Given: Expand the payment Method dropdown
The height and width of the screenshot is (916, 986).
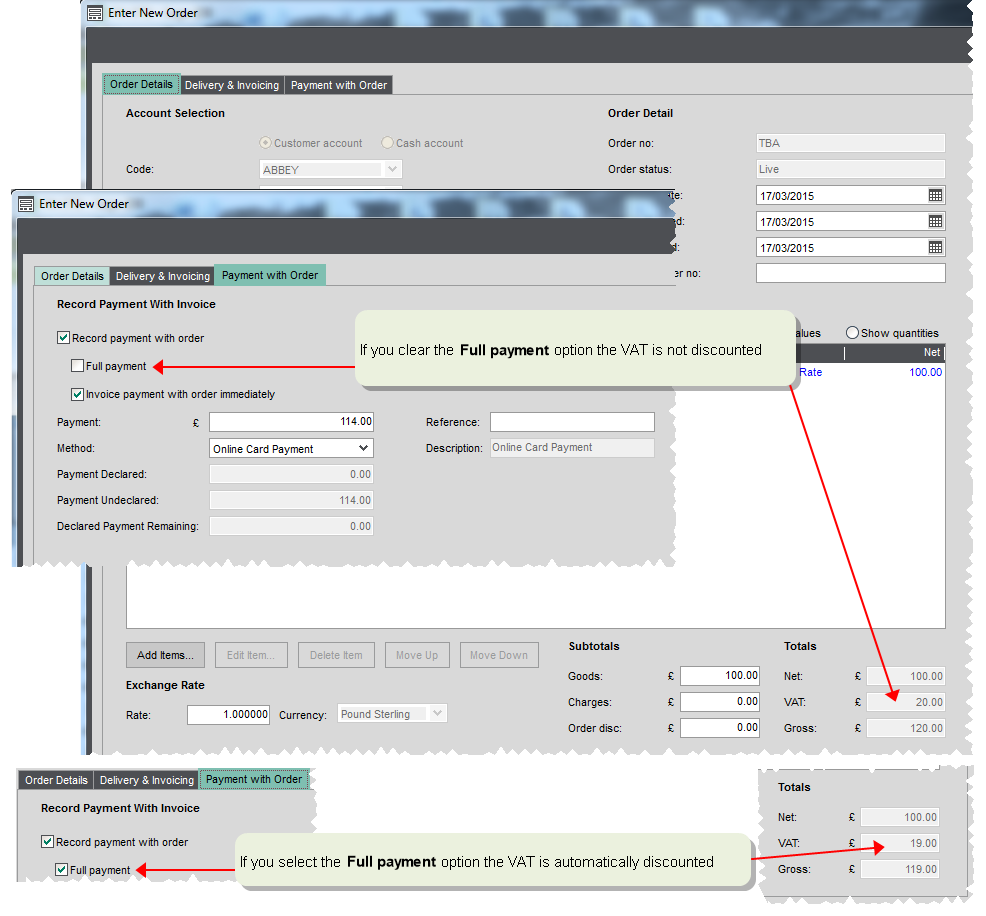Looking at the screenshot, I should [x=363, y=449].
